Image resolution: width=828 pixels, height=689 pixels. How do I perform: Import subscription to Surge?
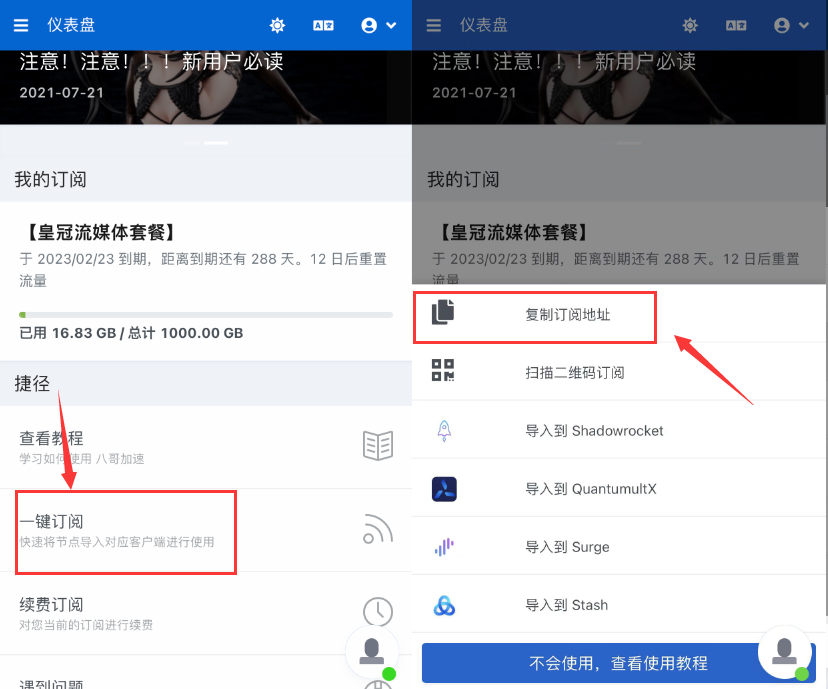(619, 546)
